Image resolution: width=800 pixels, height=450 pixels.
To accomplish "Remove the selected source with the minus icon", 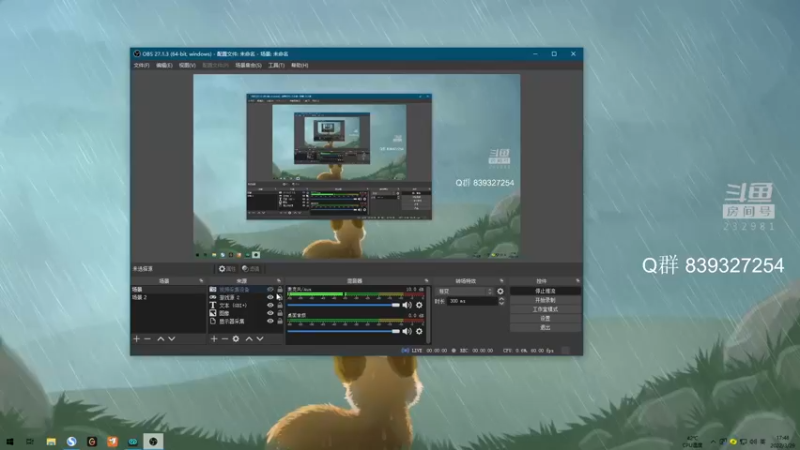I will [x=225, y=339].
